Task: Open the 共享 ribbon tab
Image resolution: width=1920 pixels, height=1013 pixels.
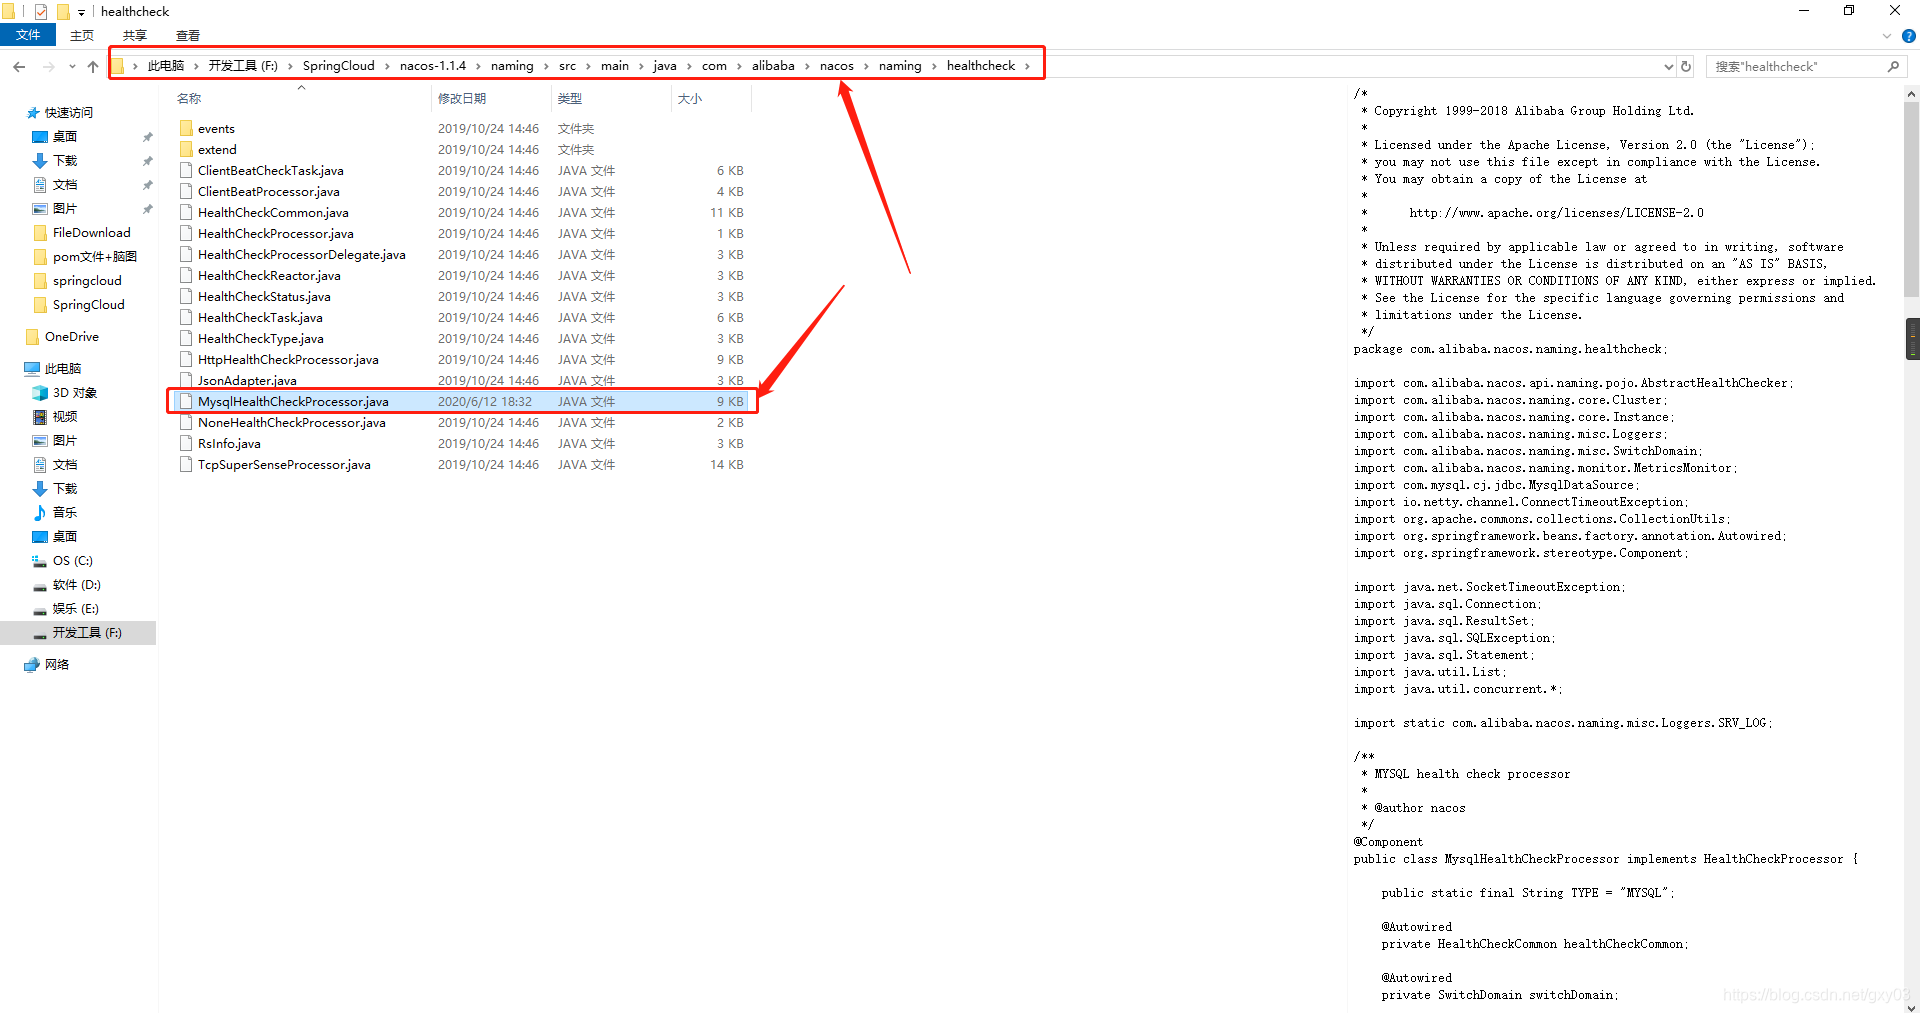Action: (135, 35)
